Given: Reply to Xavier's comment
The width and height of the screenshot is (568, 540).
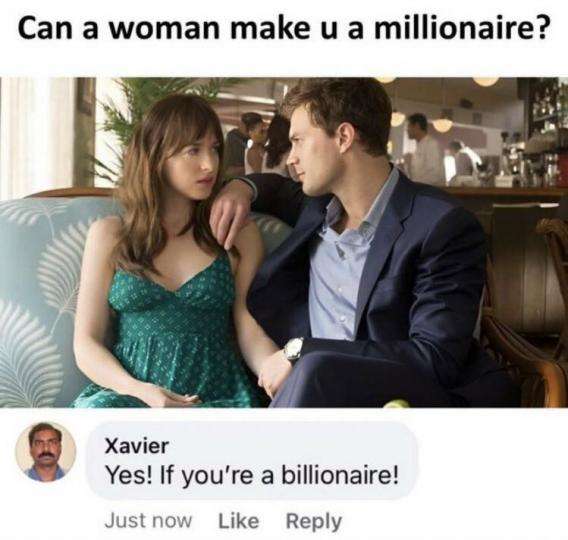Looking at the screenshot, I should 314,522.
